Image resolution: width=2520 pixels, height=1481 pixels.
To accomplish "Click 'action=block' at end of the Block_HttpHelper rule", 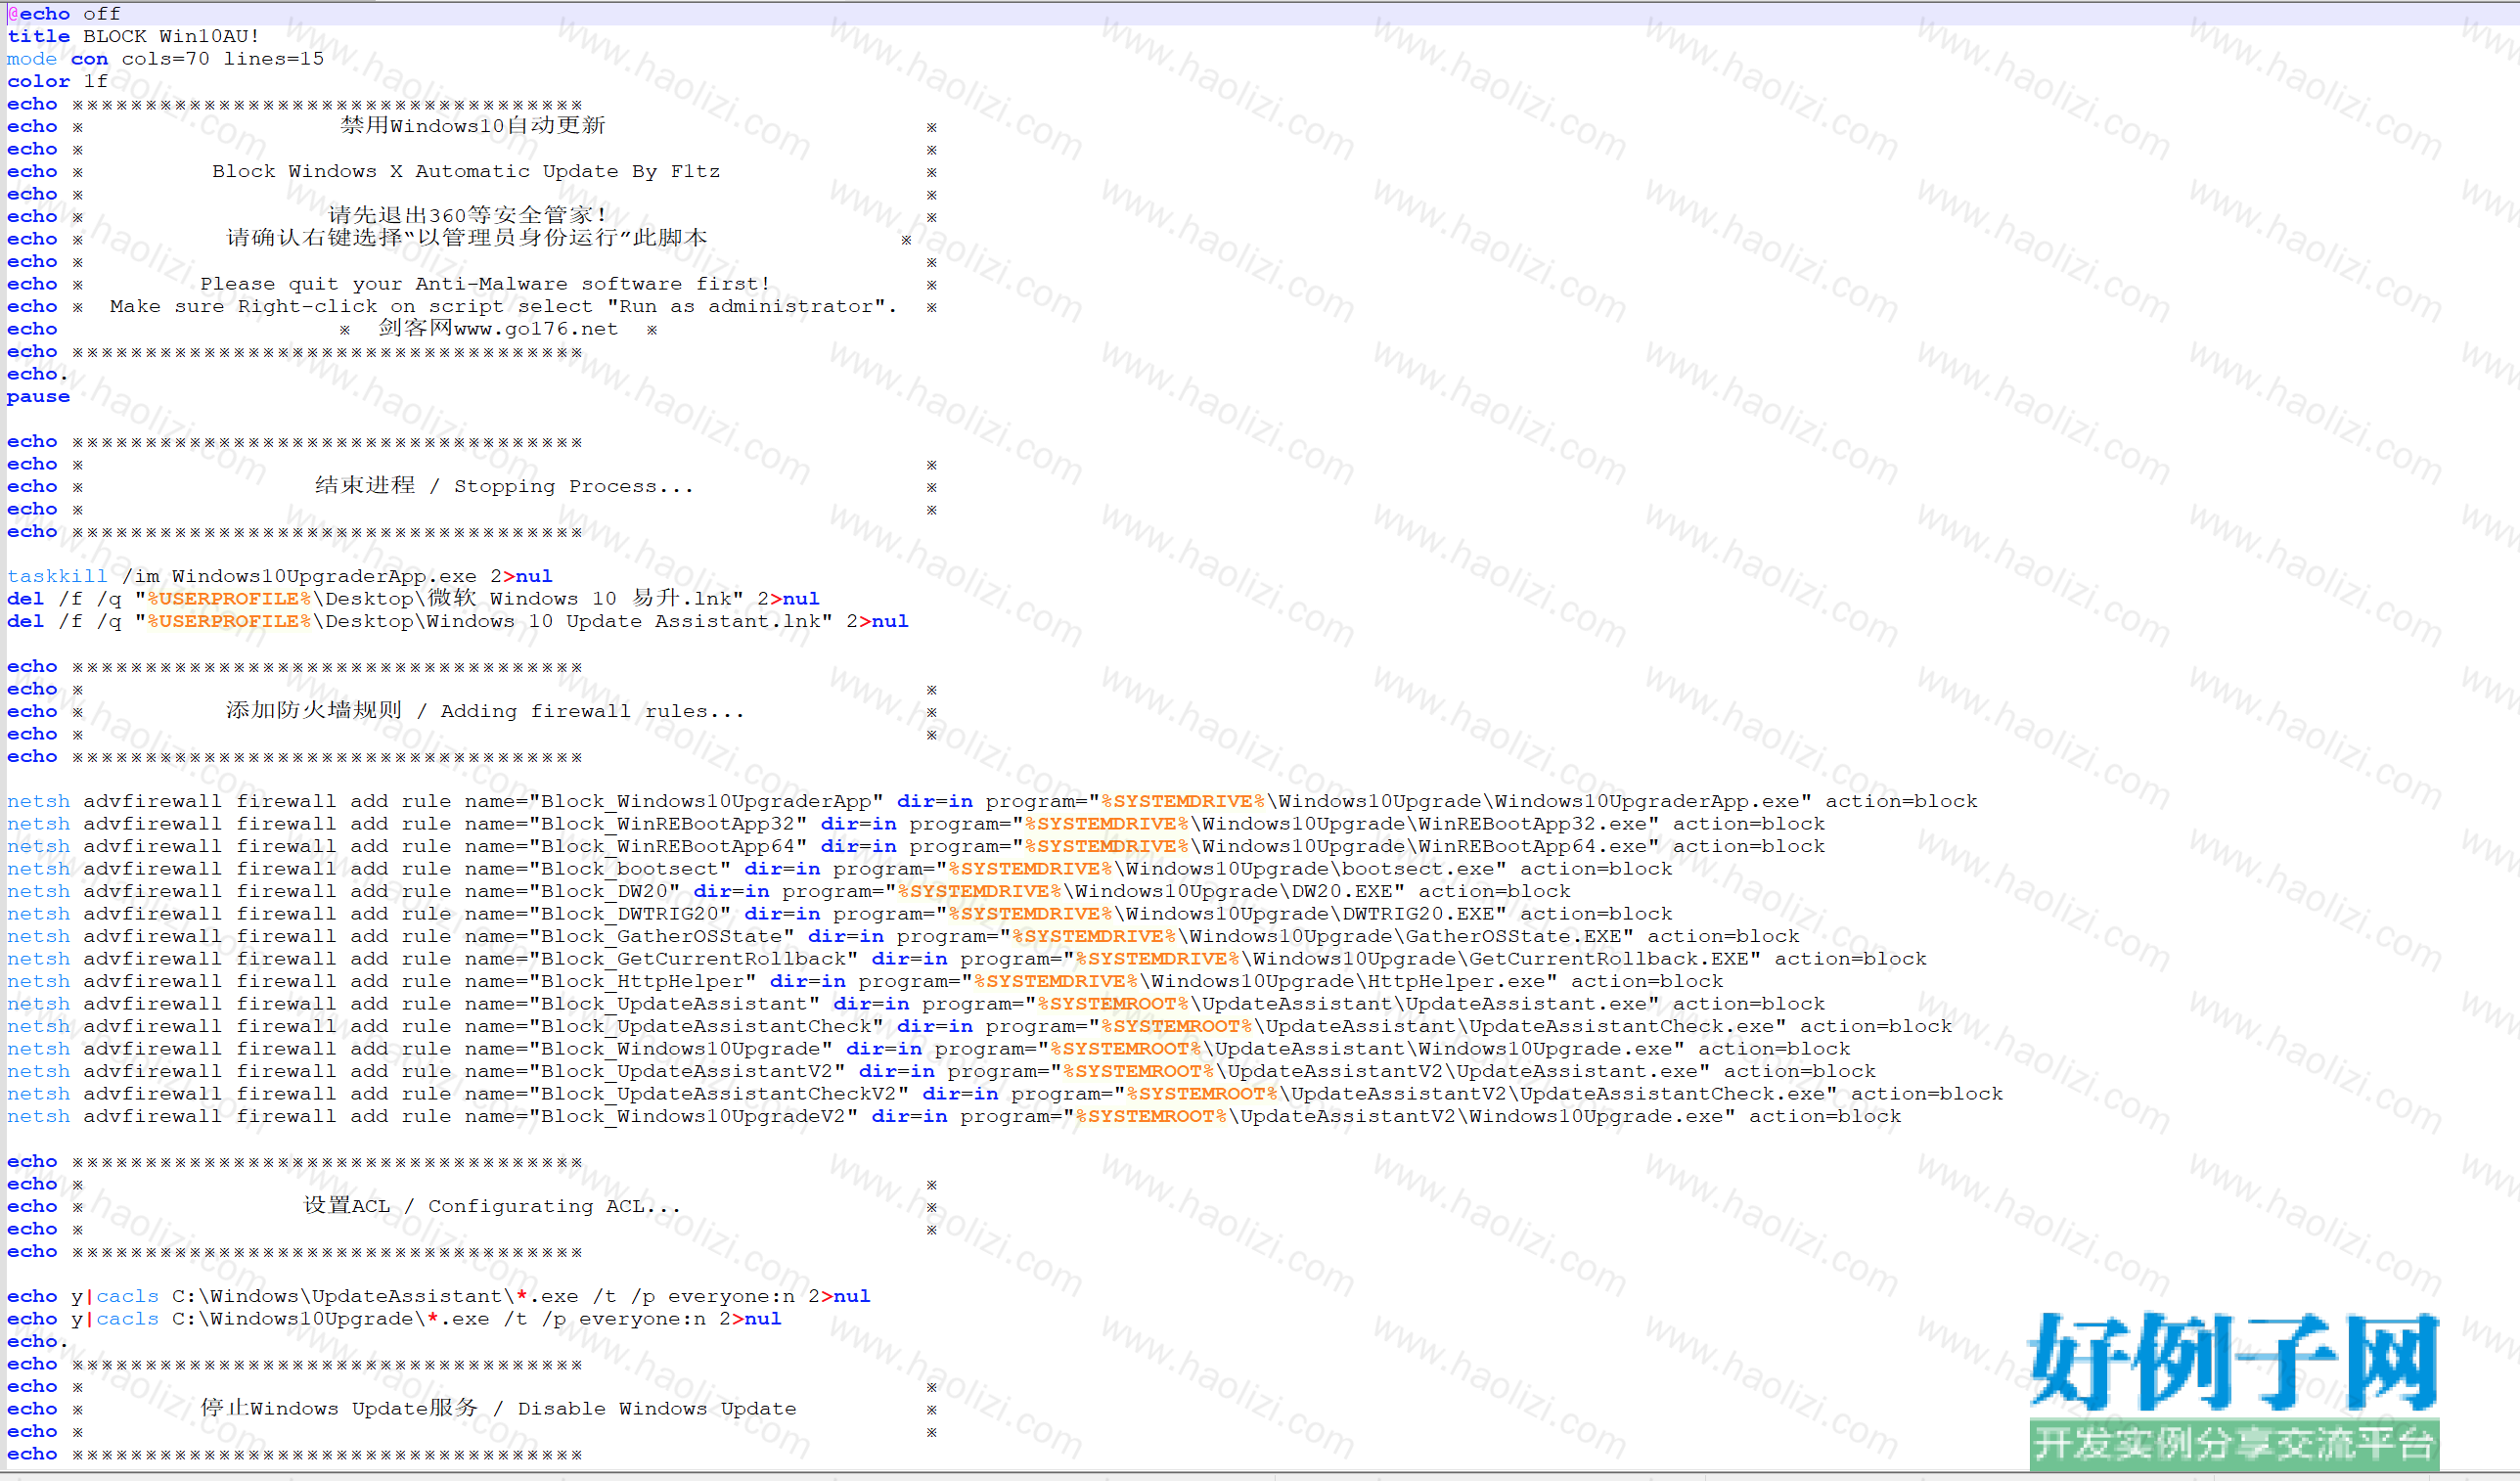I will (x=1647, y=981).
